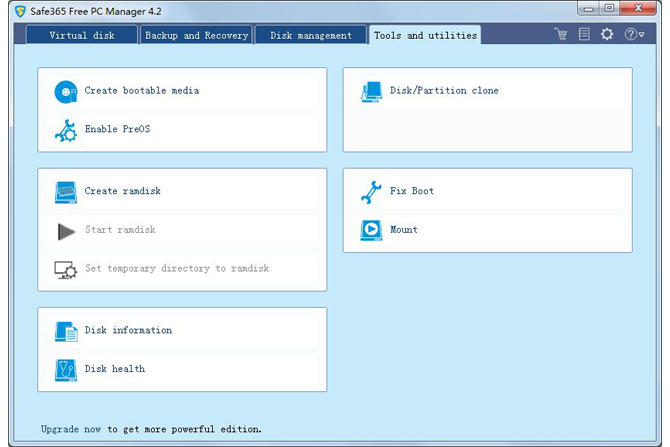Click the Create bootable media disc icon
Viewport: 670px width, 447px height.
(66, 91)
